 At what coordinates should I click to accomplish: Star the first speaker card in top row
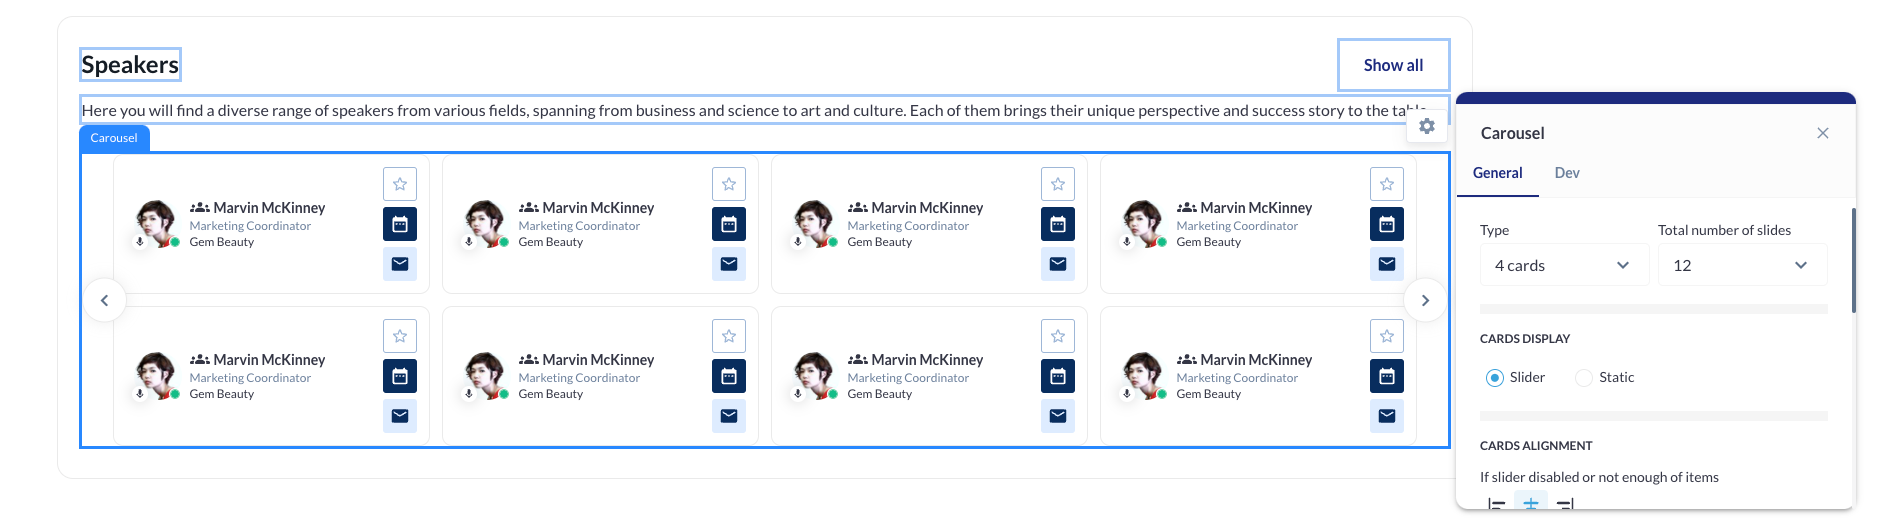click(x=400, y=184)
